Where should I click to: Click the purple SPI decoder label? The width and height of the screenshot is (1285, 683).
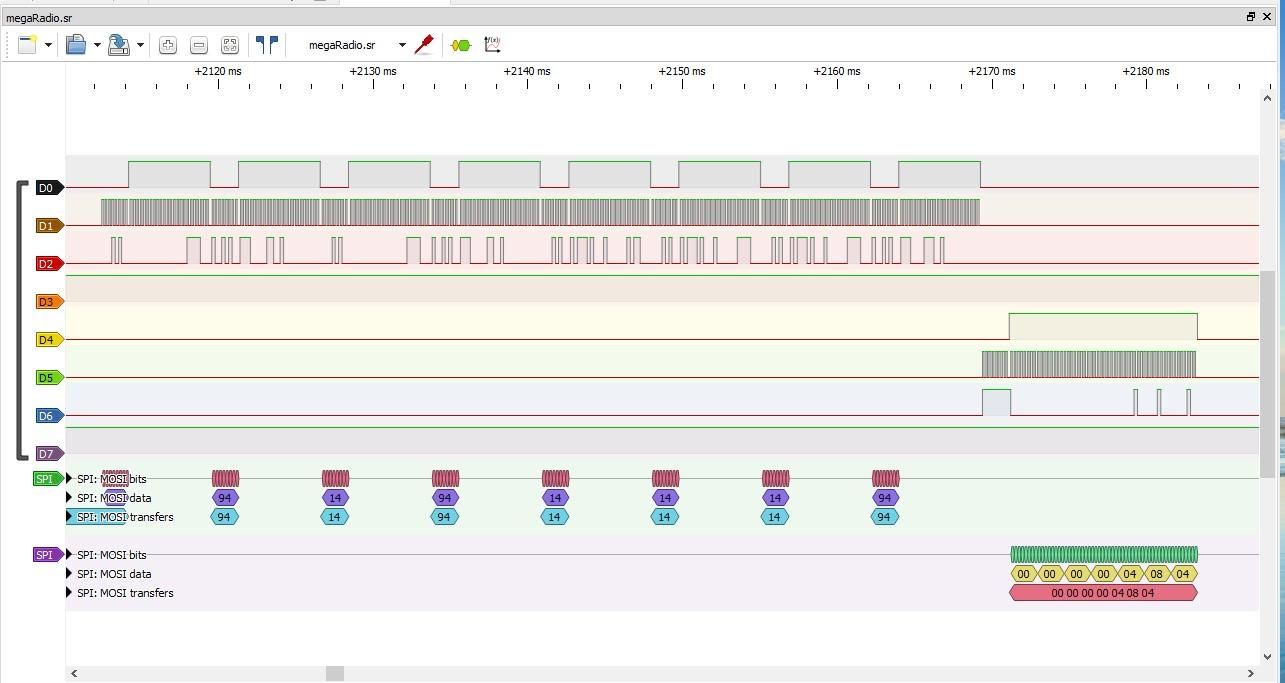point(47,555)
